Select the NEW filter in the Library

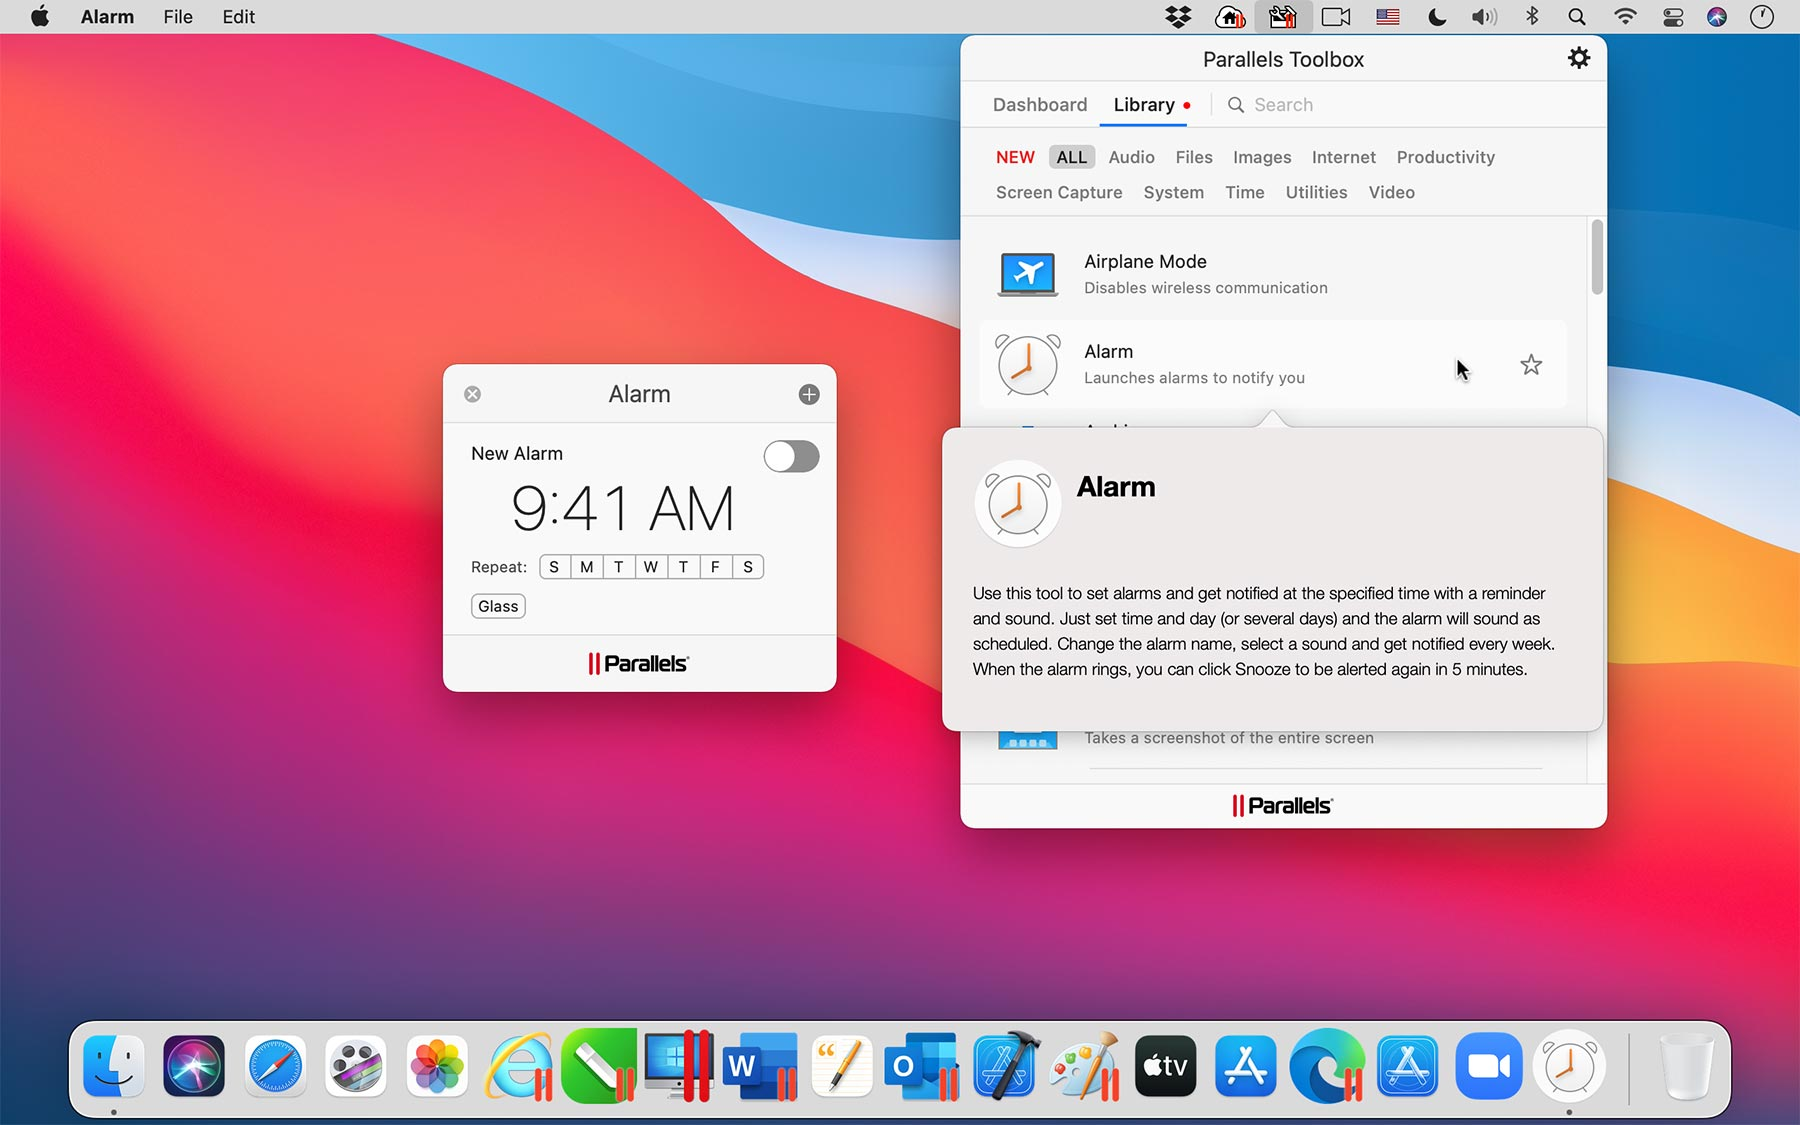click(x=1015, y=157)
